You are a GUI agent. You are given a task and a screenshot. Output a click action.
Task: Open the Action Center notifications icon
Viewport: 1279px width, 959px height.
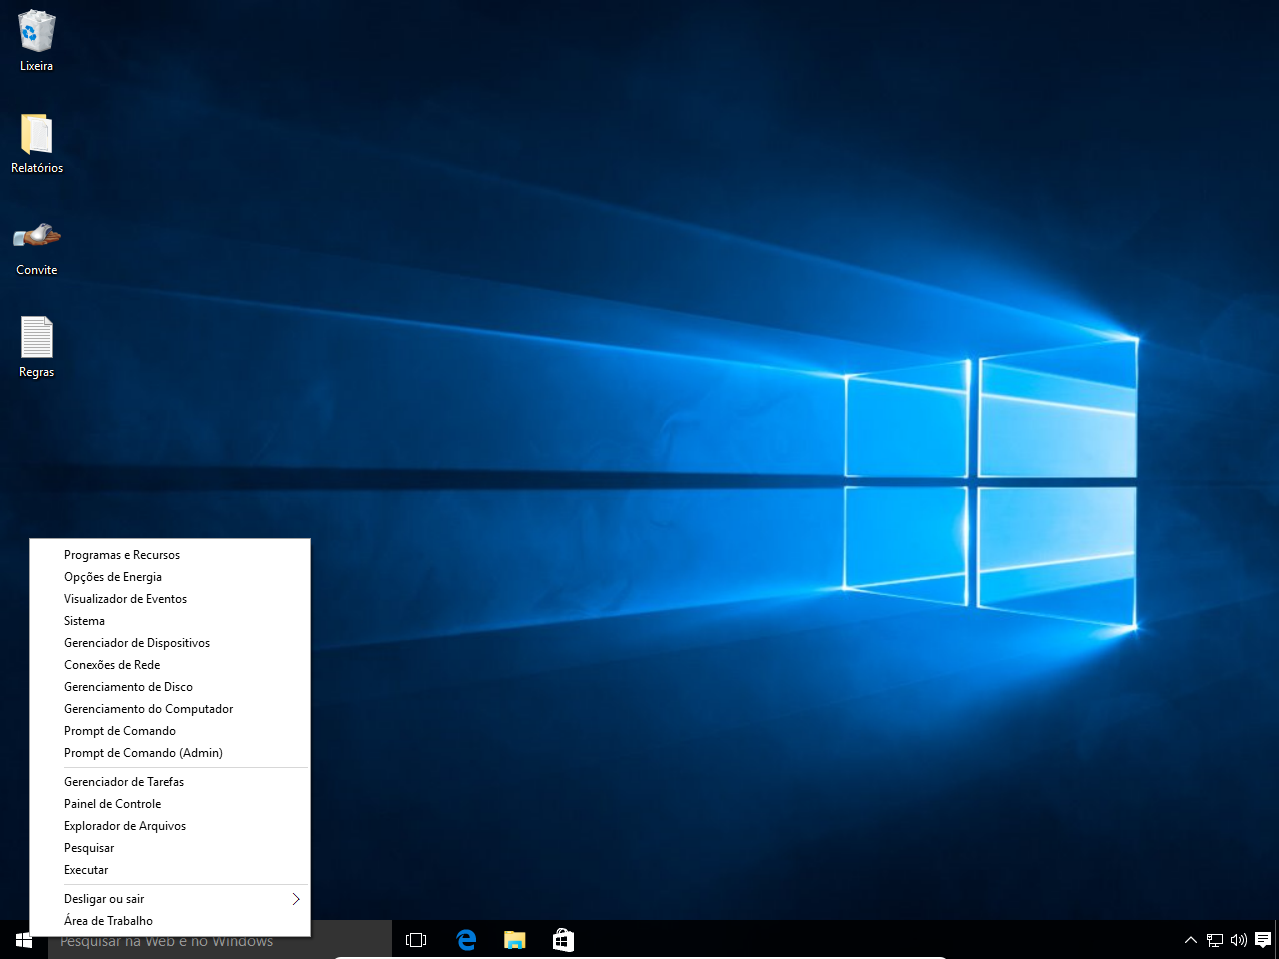coord(1263,940)
